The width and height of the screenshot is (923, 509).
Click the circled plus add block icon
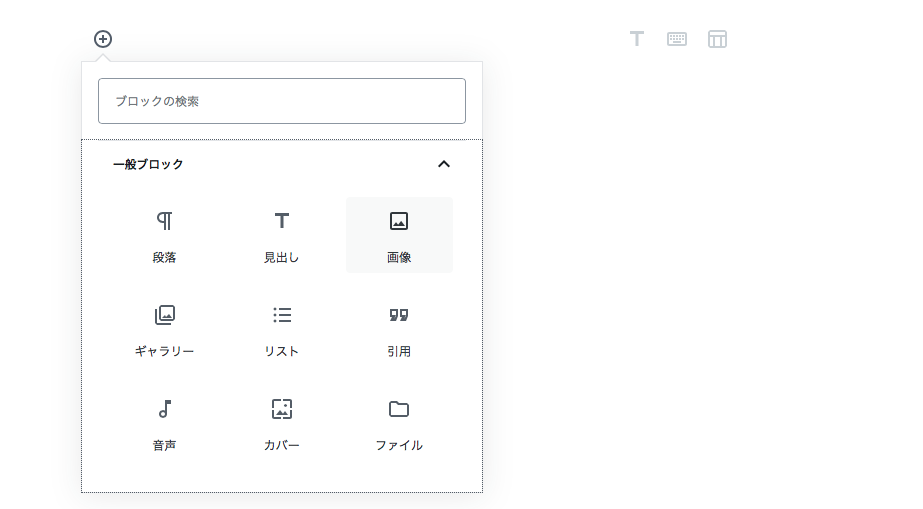pos(103,39)
